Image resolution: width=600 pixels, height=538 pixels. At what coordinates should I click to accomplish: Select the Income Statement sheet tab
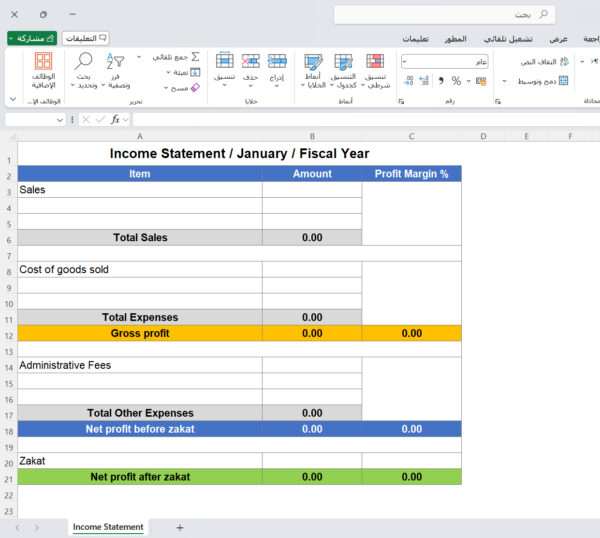[108, 527]
